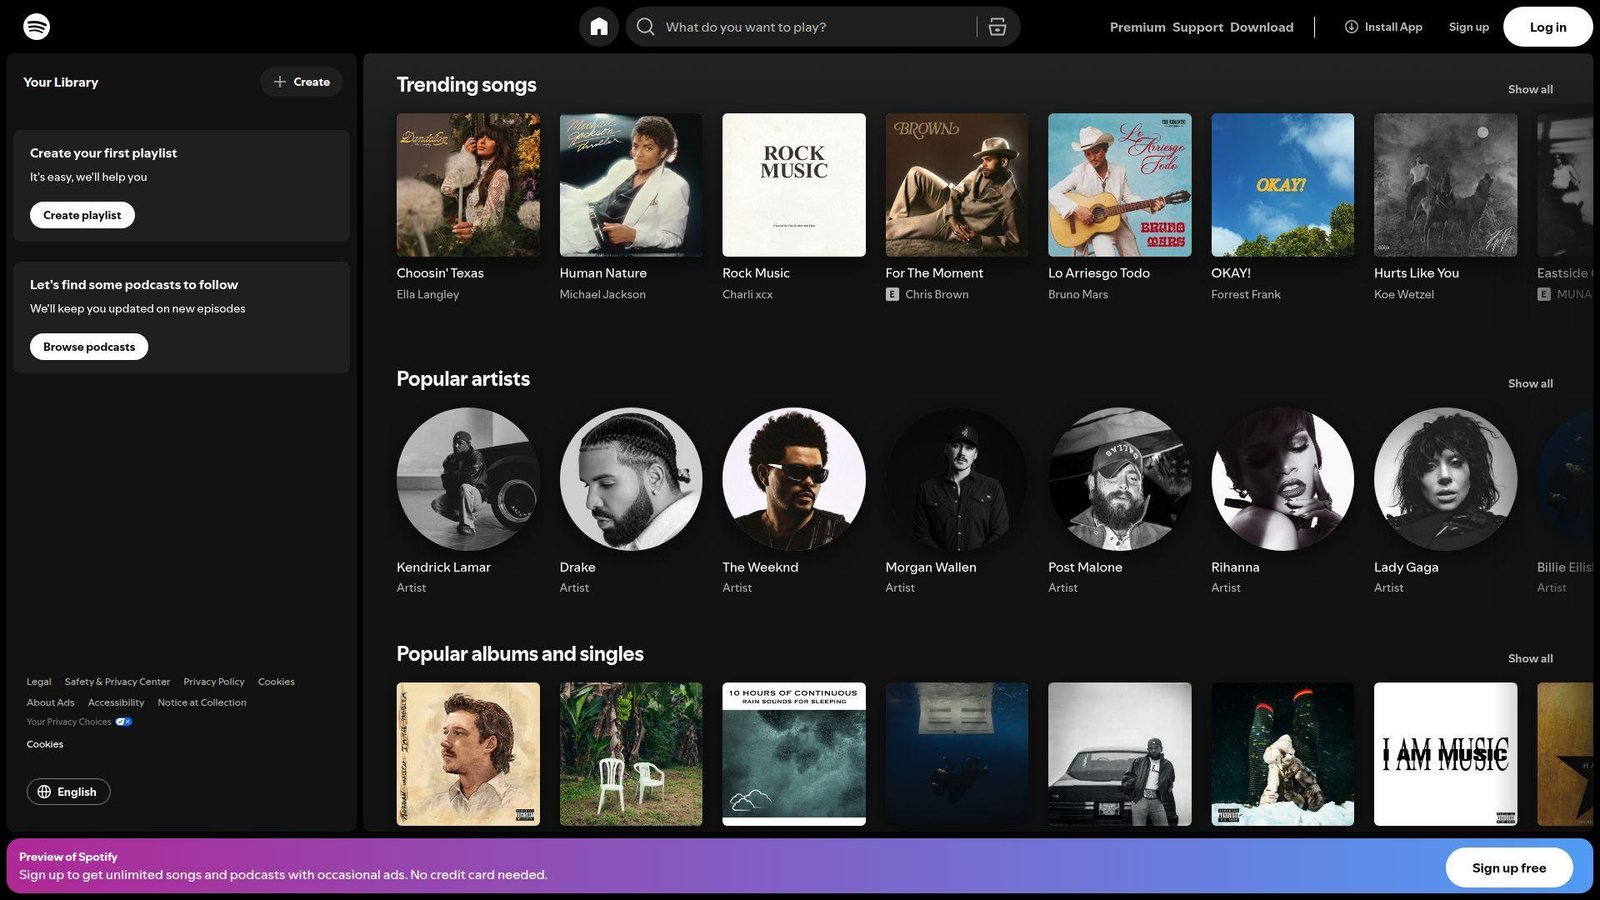This screenshot has height=900, width=1600.
Task: Open the English language selector
Action: [x=68, y=792]
